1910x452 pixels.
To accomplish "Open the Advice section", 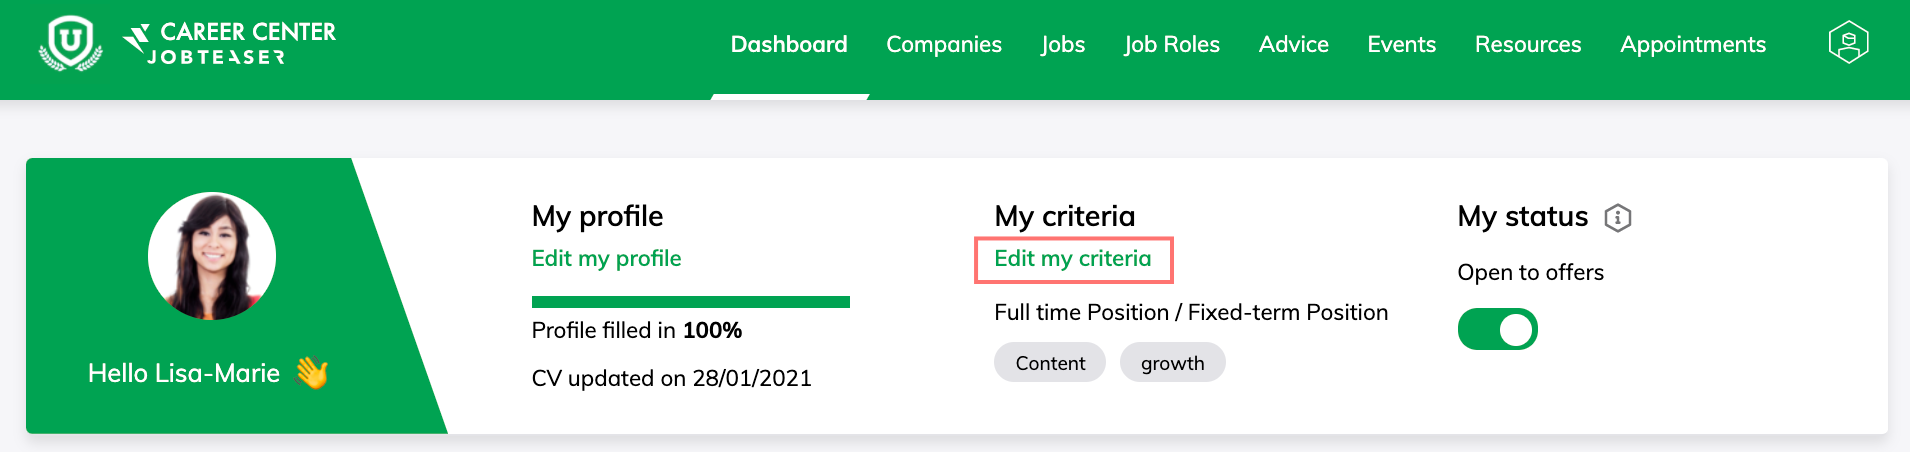I will click(1293, 44).
